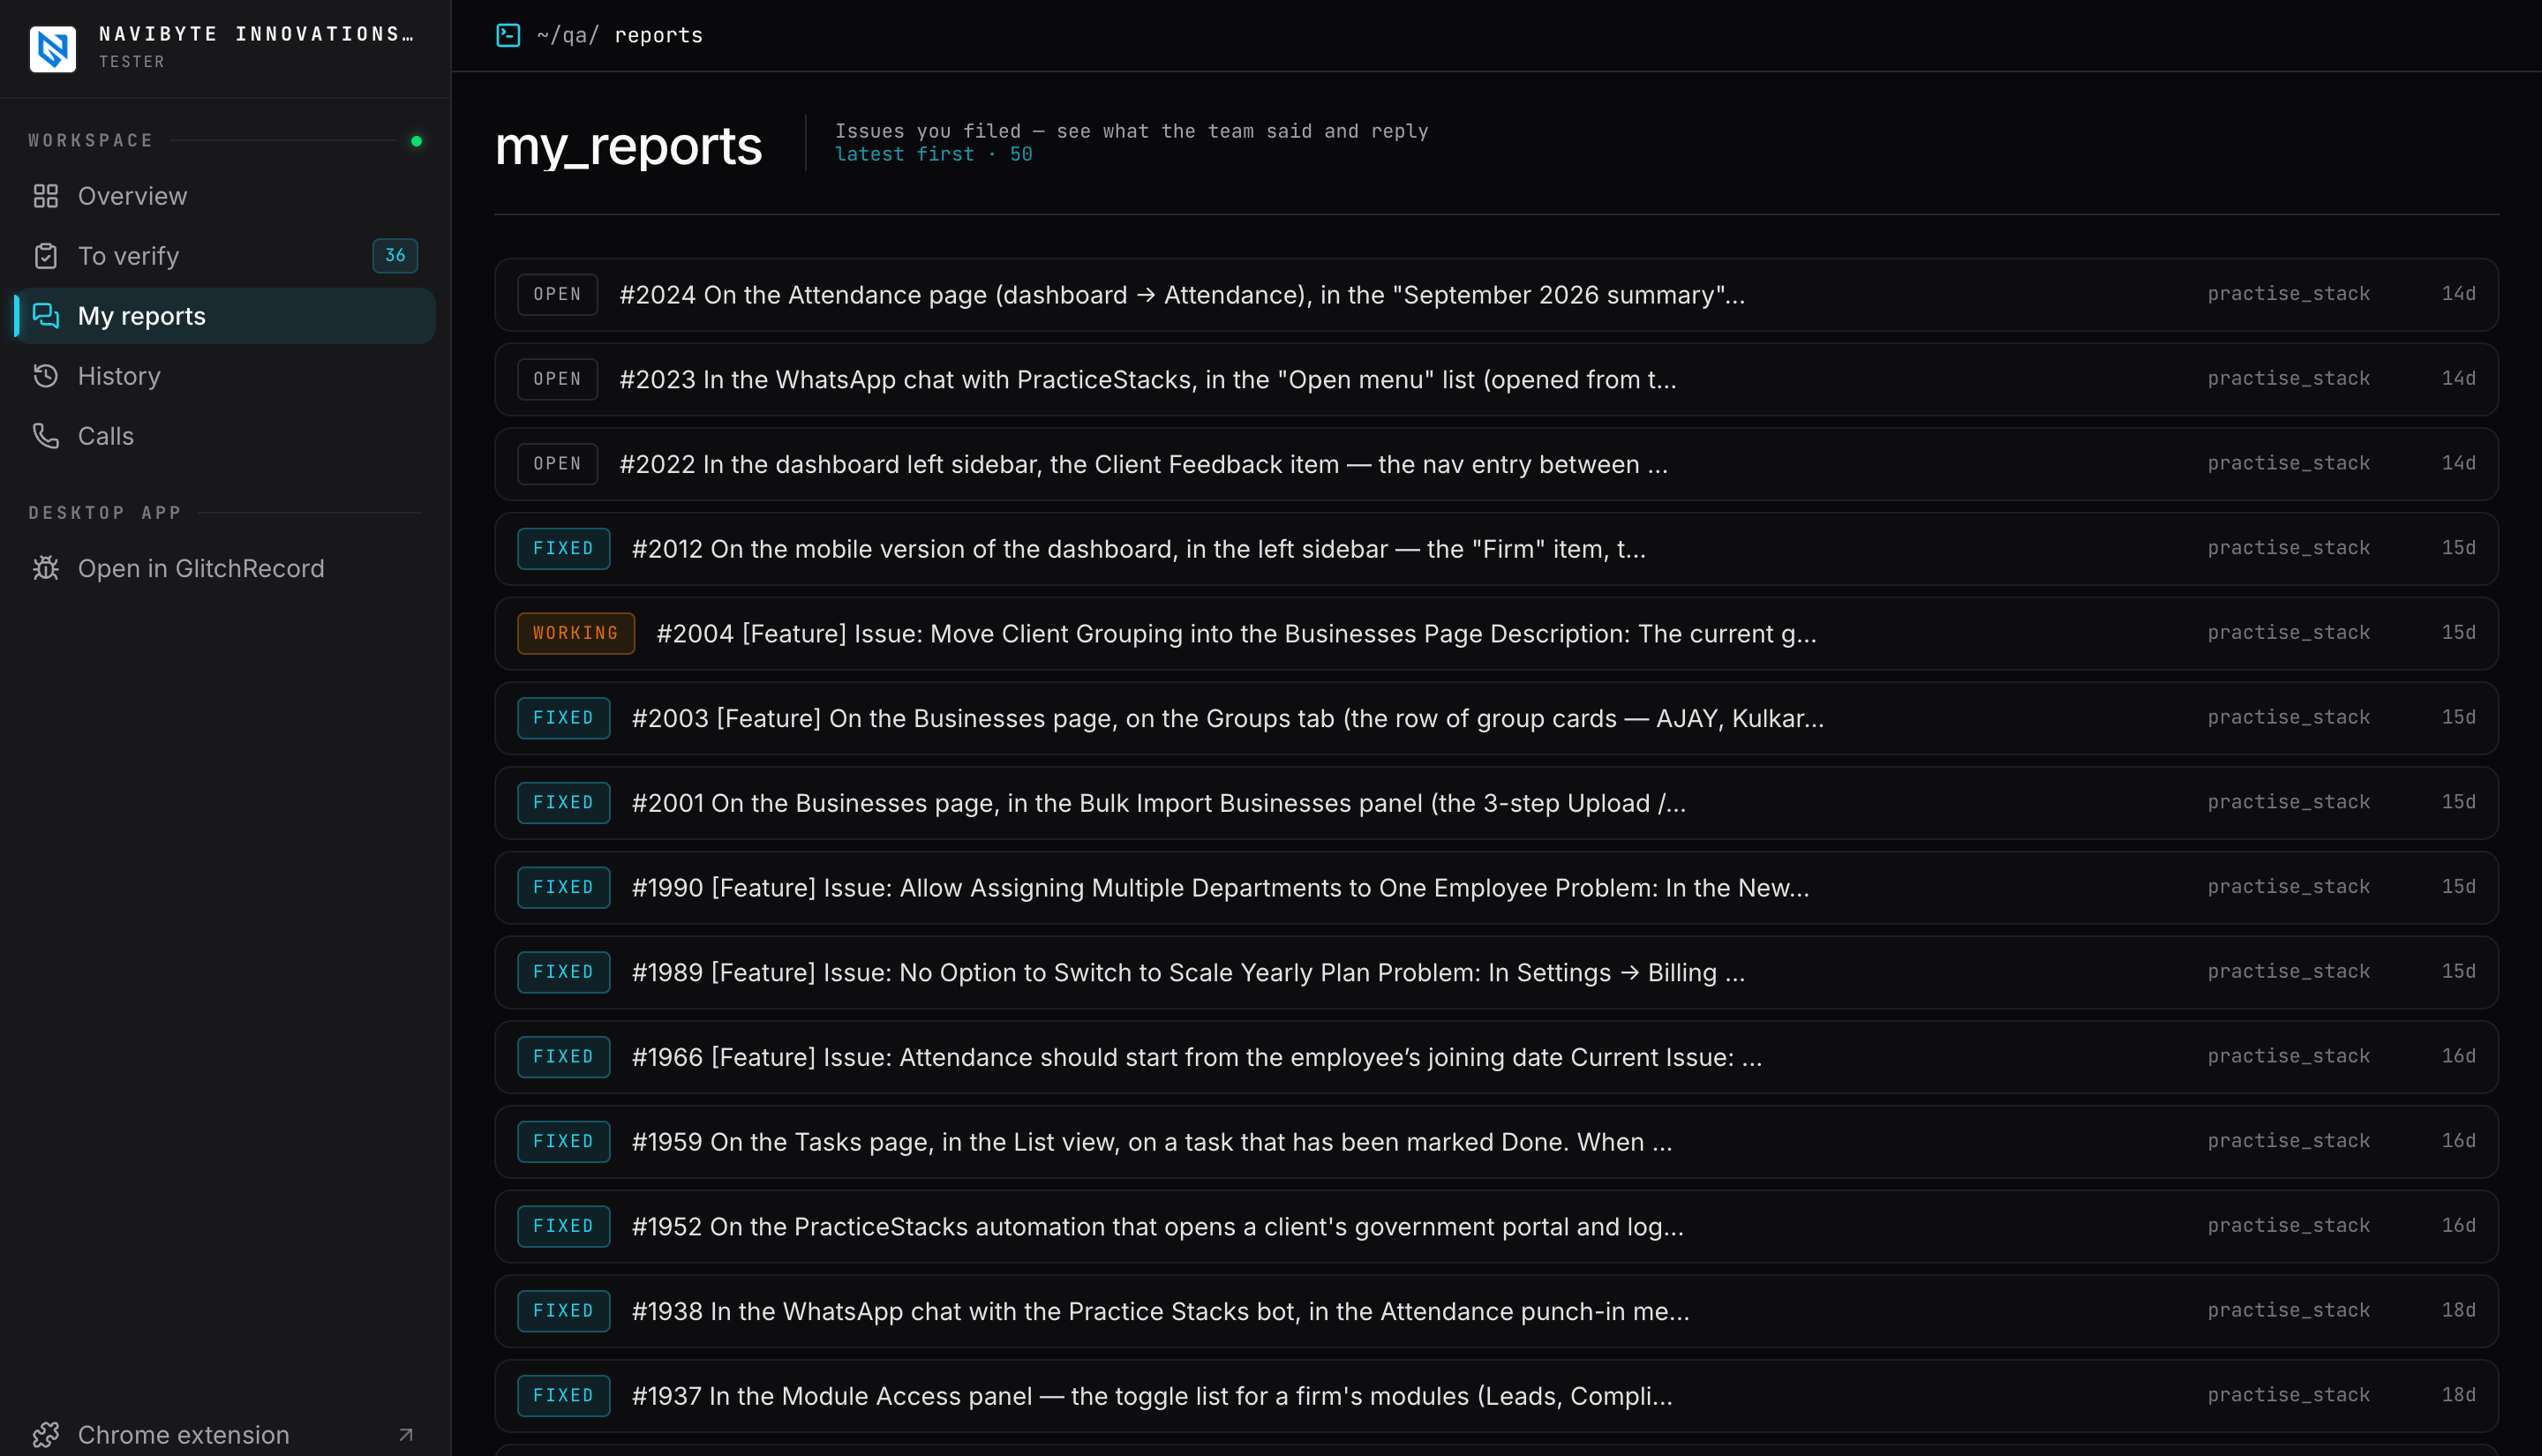Open report #1990 Multiple Departments feature
The image size is (2542, 1456).
(x=1496, y=888)
